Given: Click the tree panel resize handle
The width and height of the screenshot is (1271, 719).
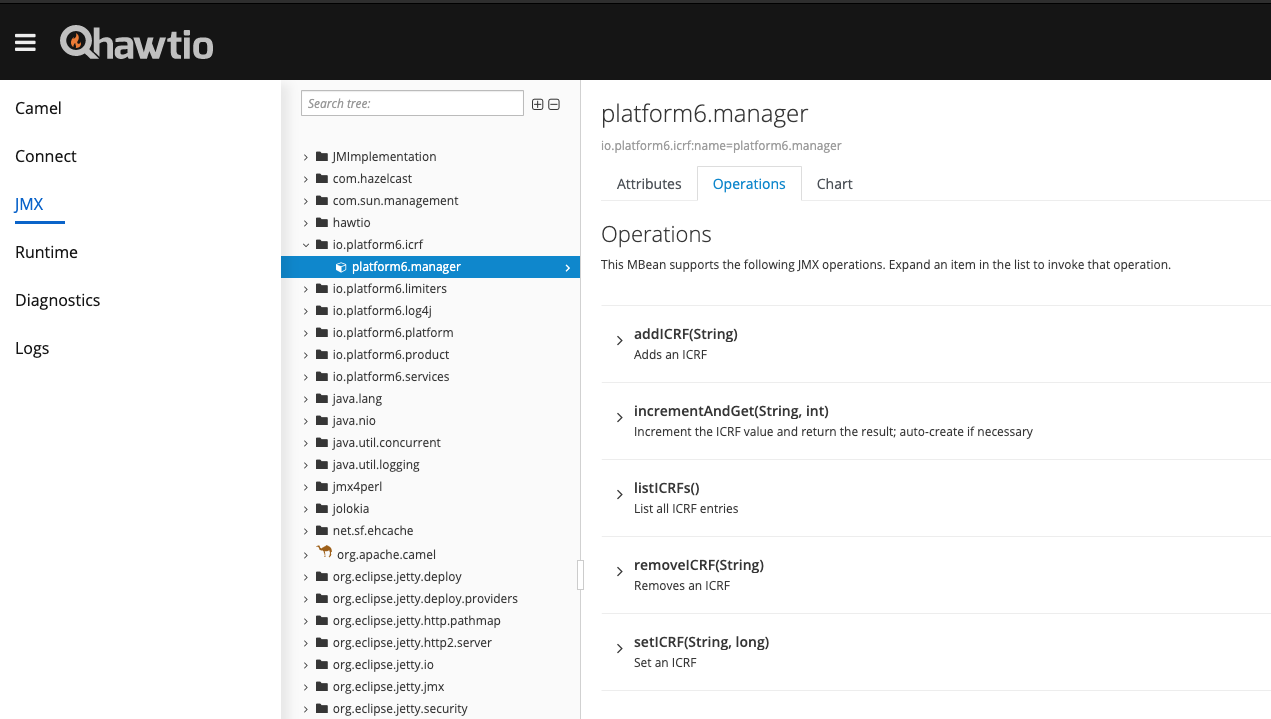Looking at the screenshot, I should pyautogui.click(x=580, y=575).
